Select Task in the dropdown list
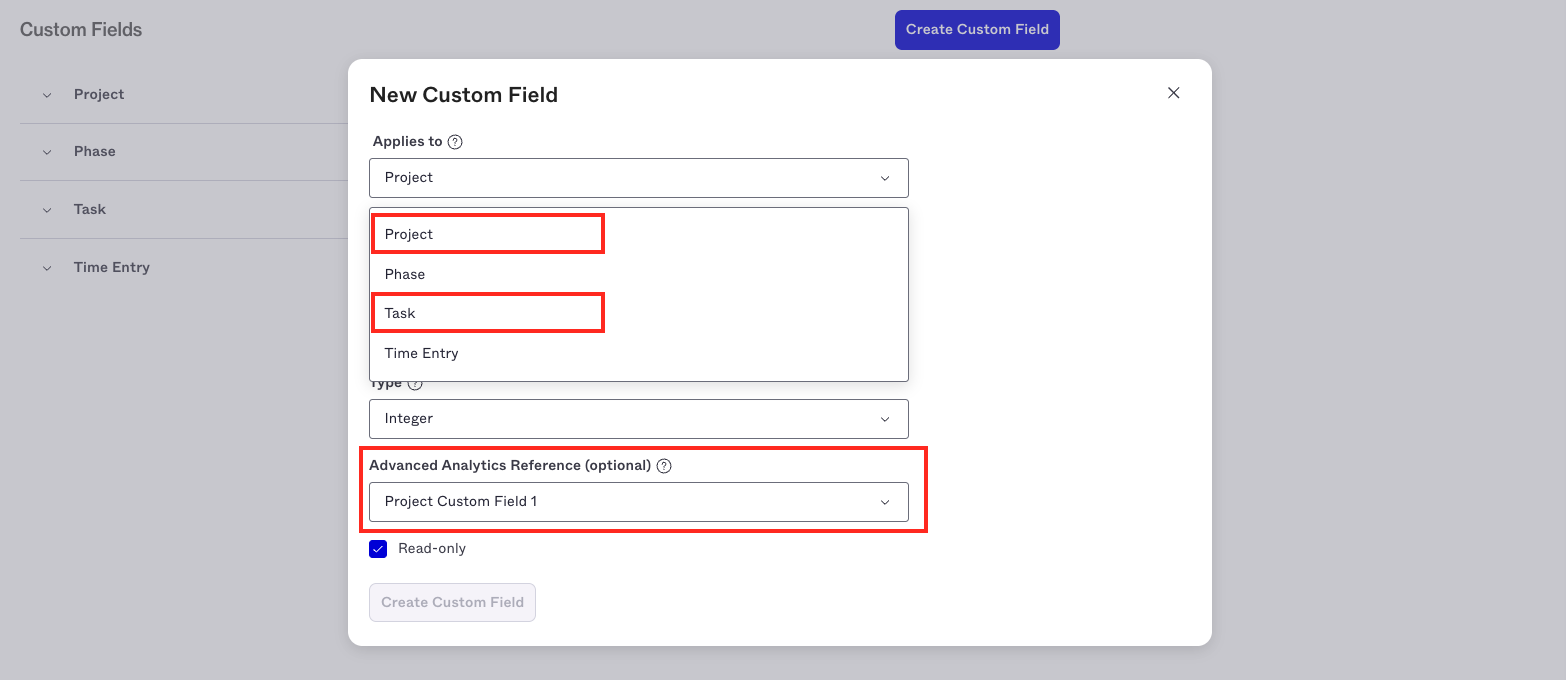Screen dimensions: 1566x680 [639, 313]
